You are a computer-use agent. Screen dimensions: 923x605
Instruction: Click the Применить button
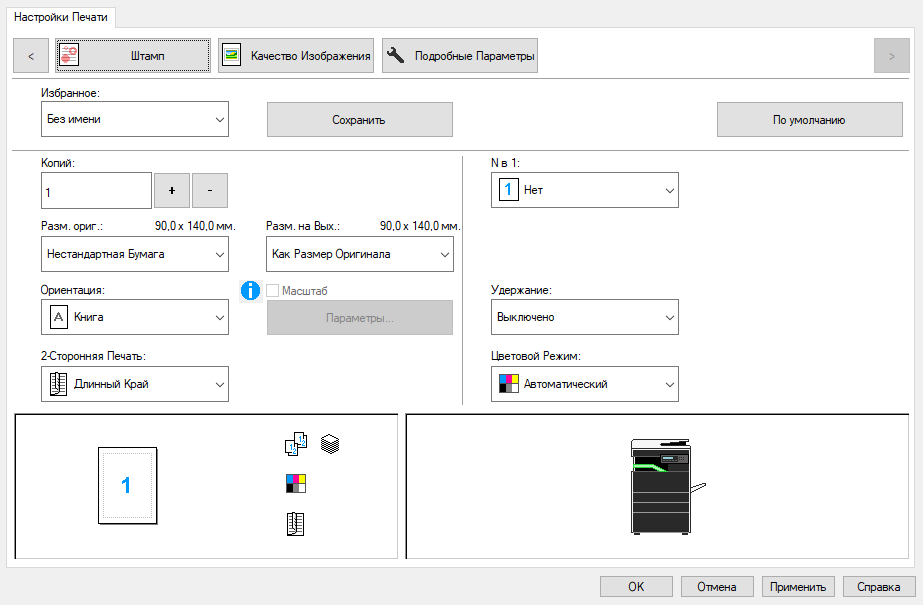point(798,587)
